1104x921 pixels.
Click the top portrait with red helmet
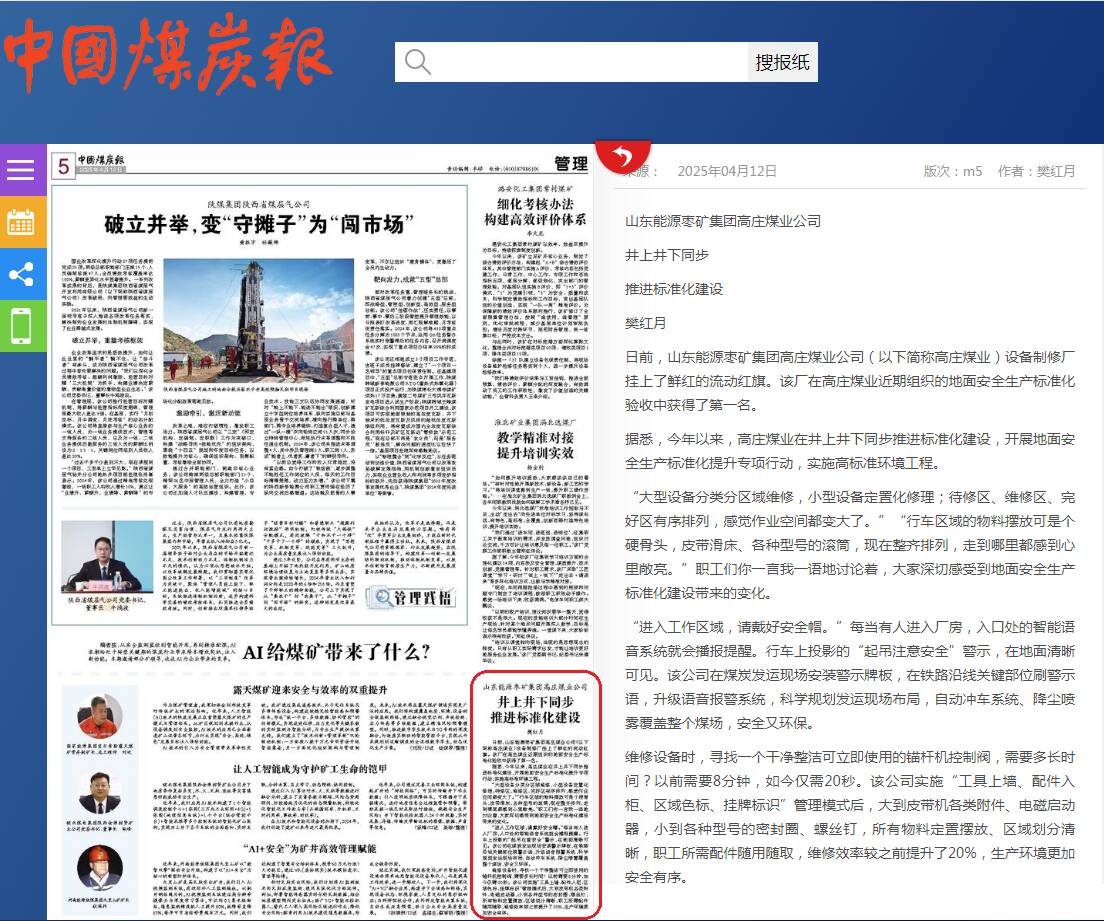[x=99, y=715]
